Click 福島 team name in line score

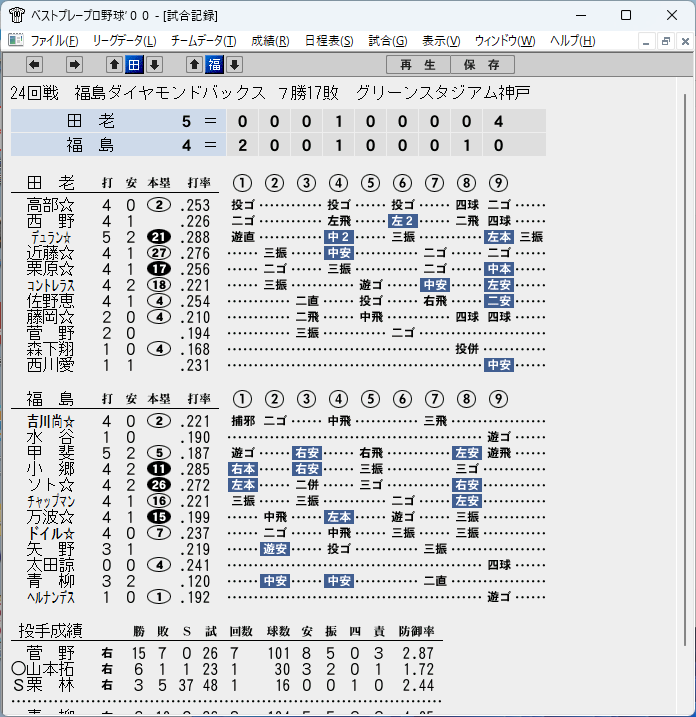[x=91, y=145]
